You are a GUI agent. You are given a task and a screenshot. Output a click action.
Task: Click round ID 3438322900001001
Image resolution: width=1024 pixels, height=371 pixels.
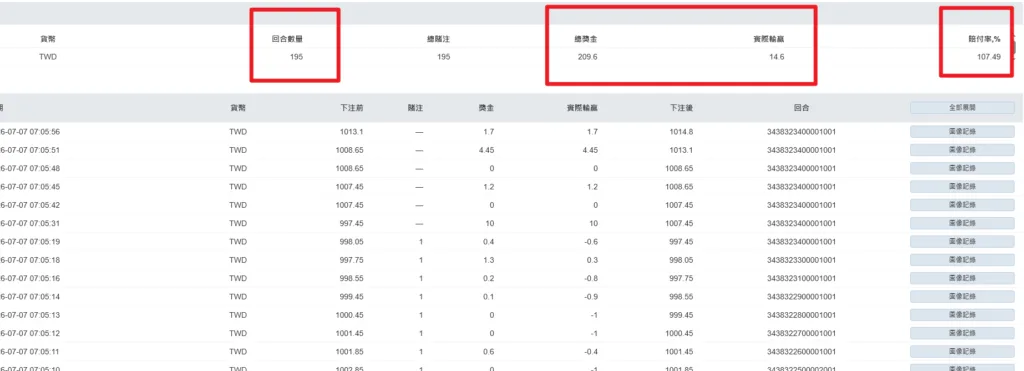coord(802,297)
